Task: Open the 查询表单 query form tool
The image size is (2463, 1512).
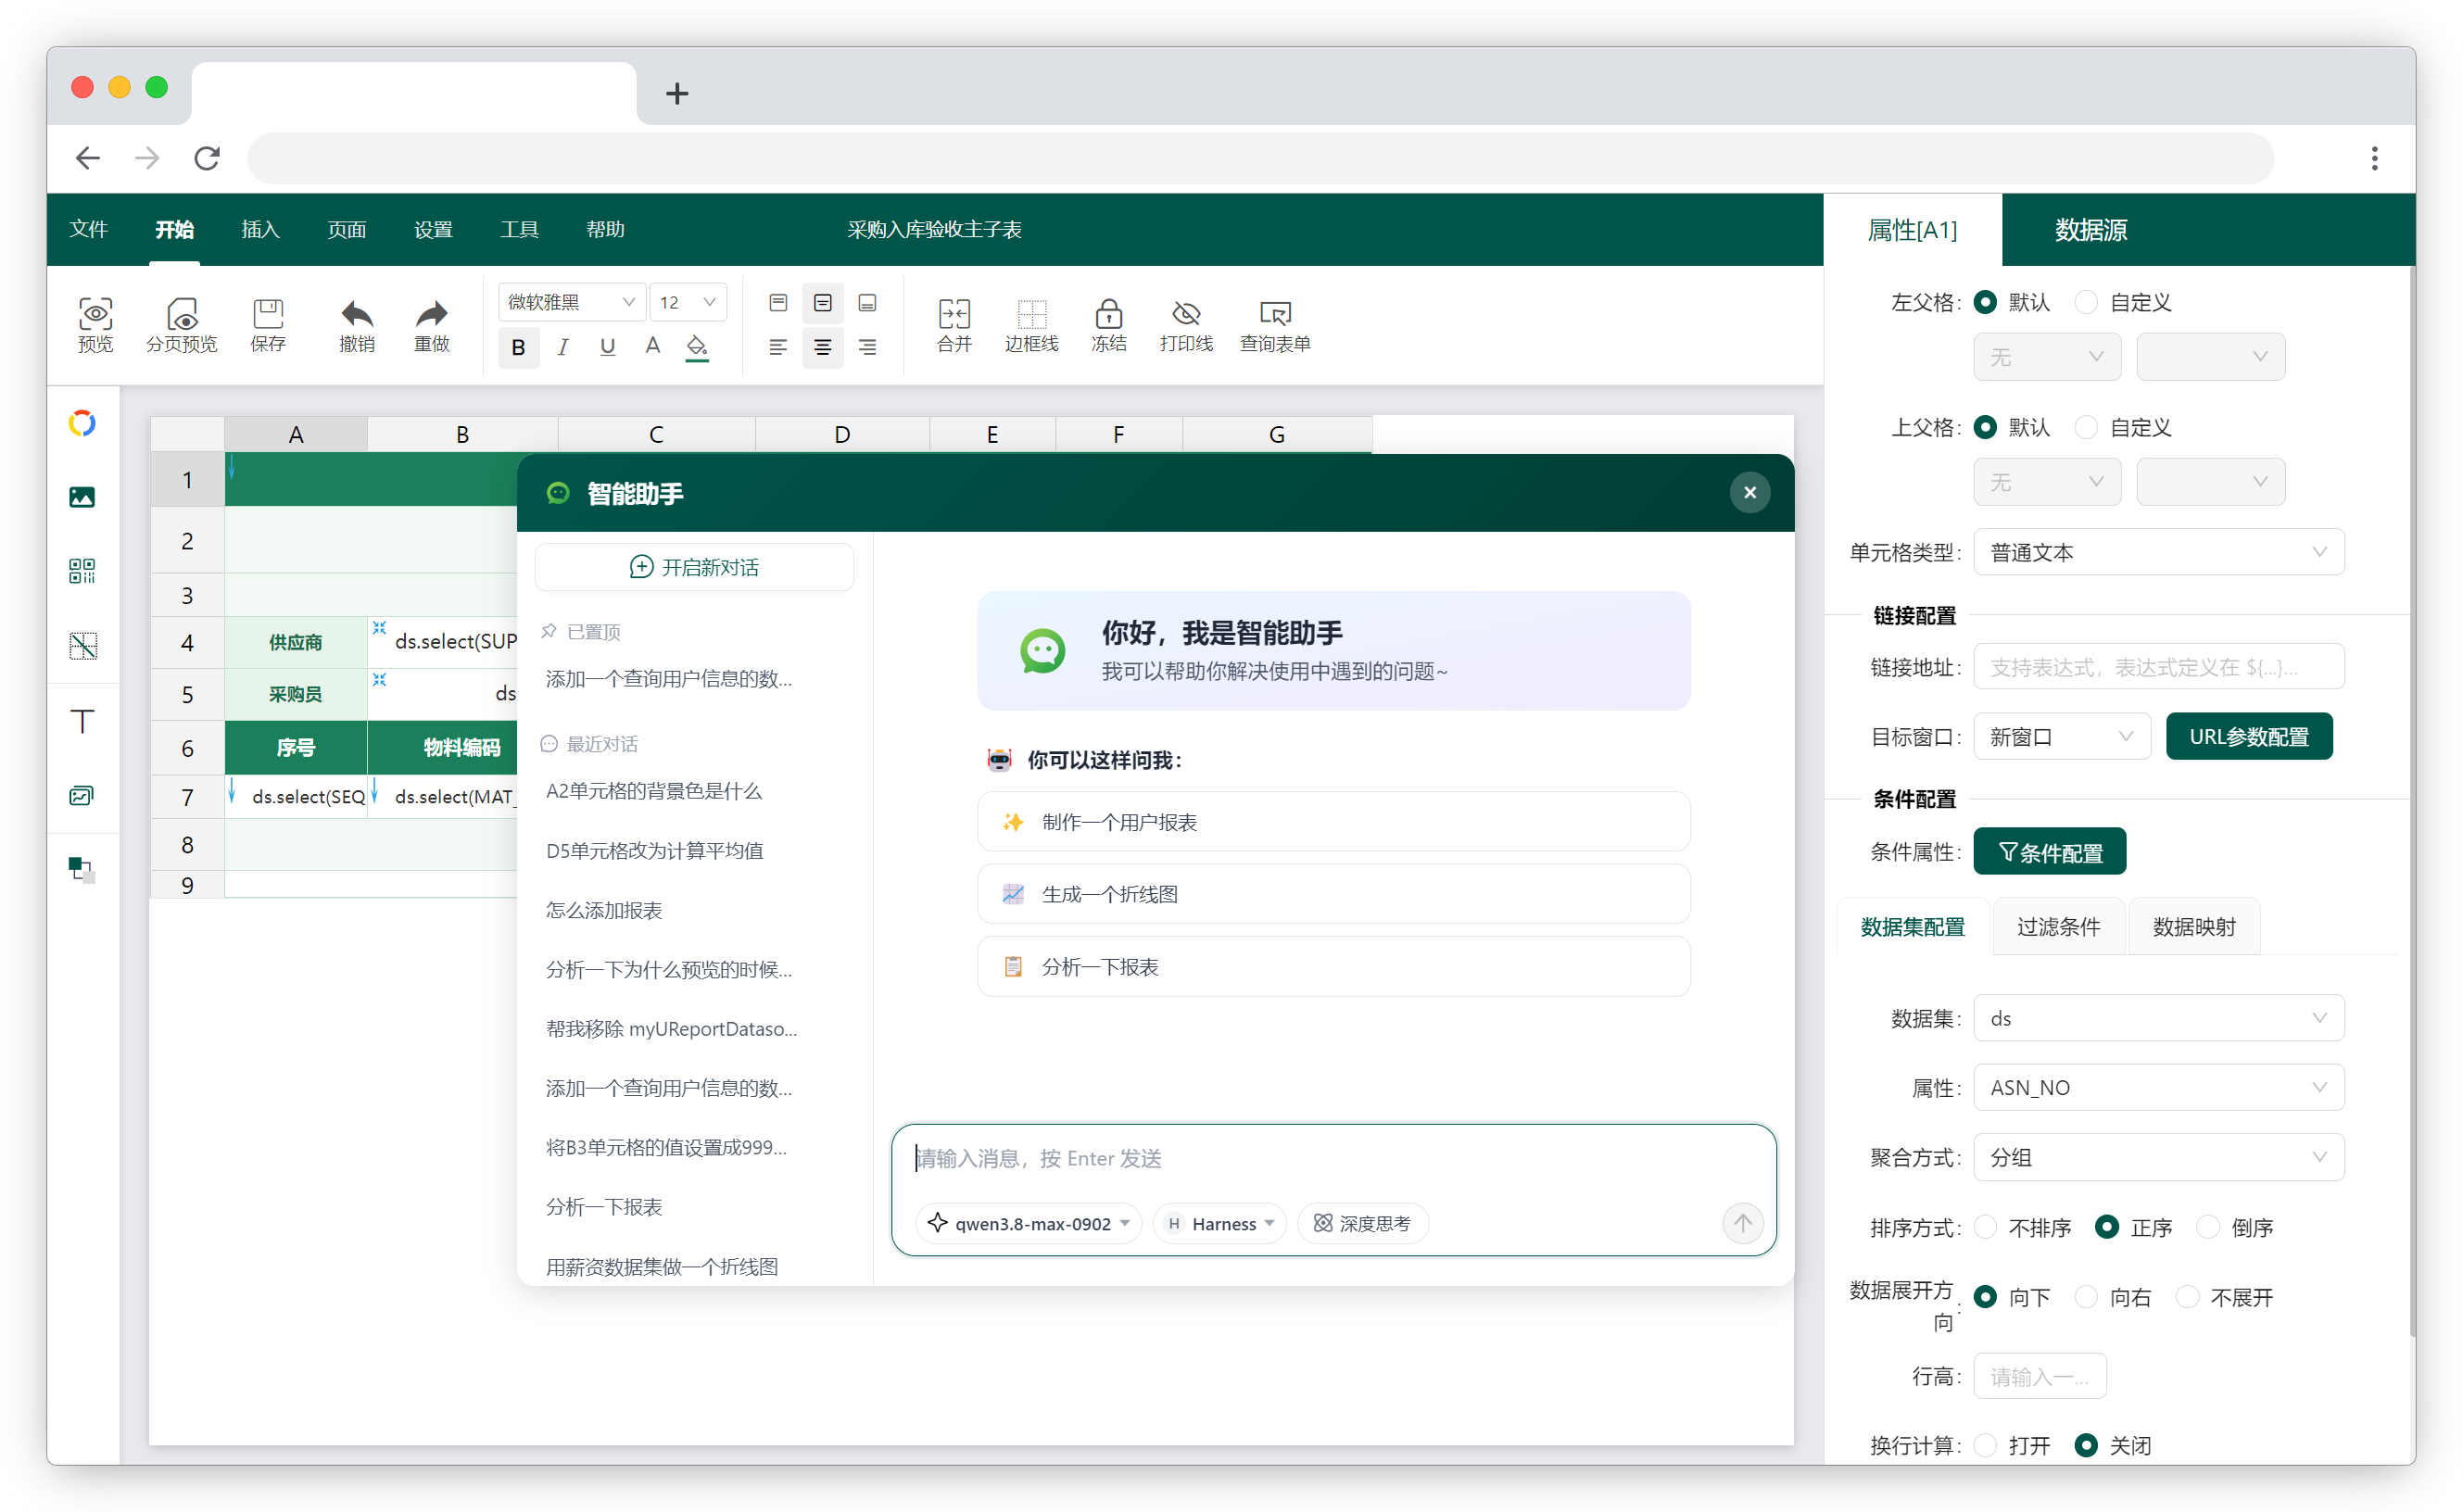Action: 1275,324
